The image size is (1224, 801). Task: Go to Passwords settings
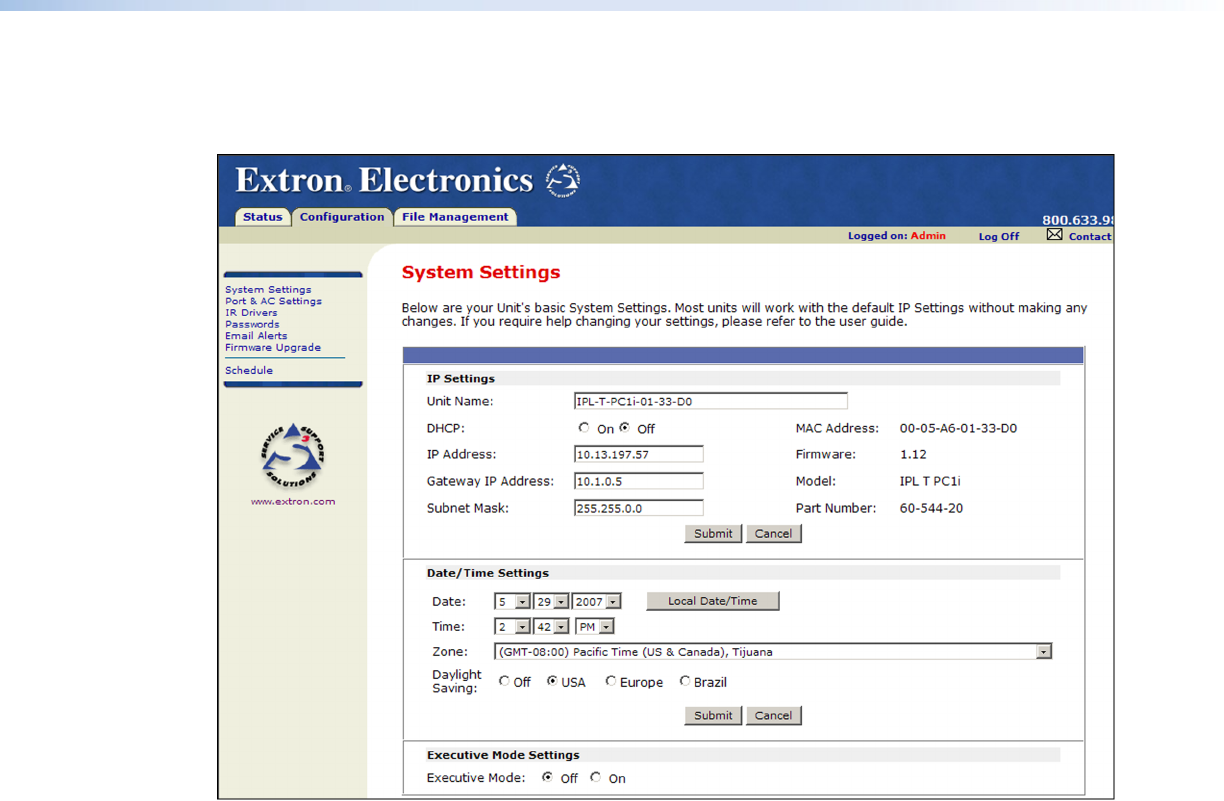click(252, 324)
